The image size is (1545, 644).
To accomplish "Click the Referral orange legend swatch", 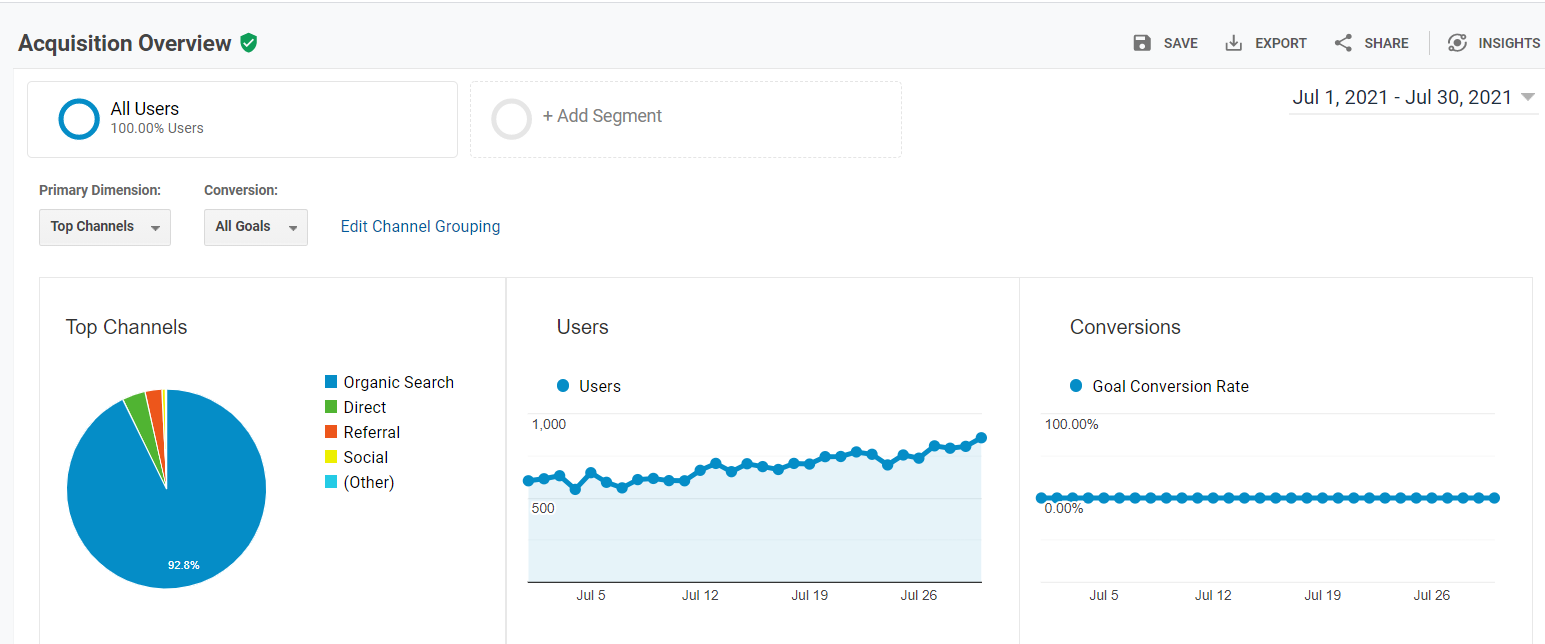I will coord(331,432).
